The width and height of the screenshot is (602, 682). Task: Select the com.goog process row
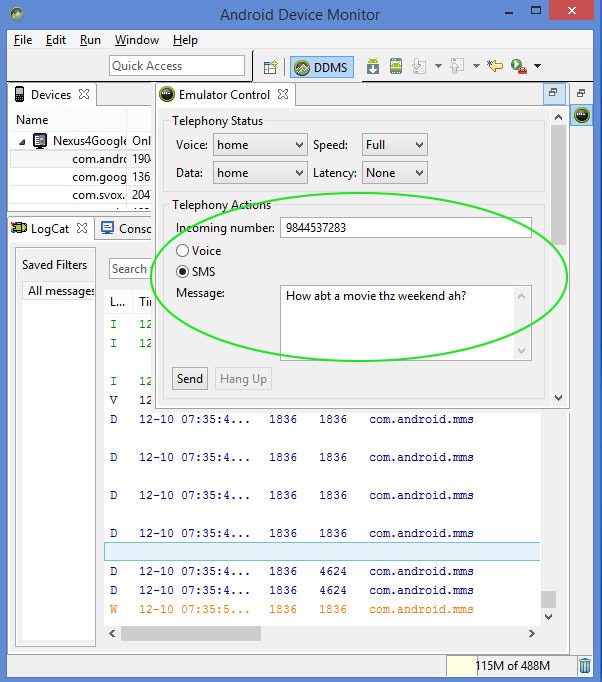80,177
